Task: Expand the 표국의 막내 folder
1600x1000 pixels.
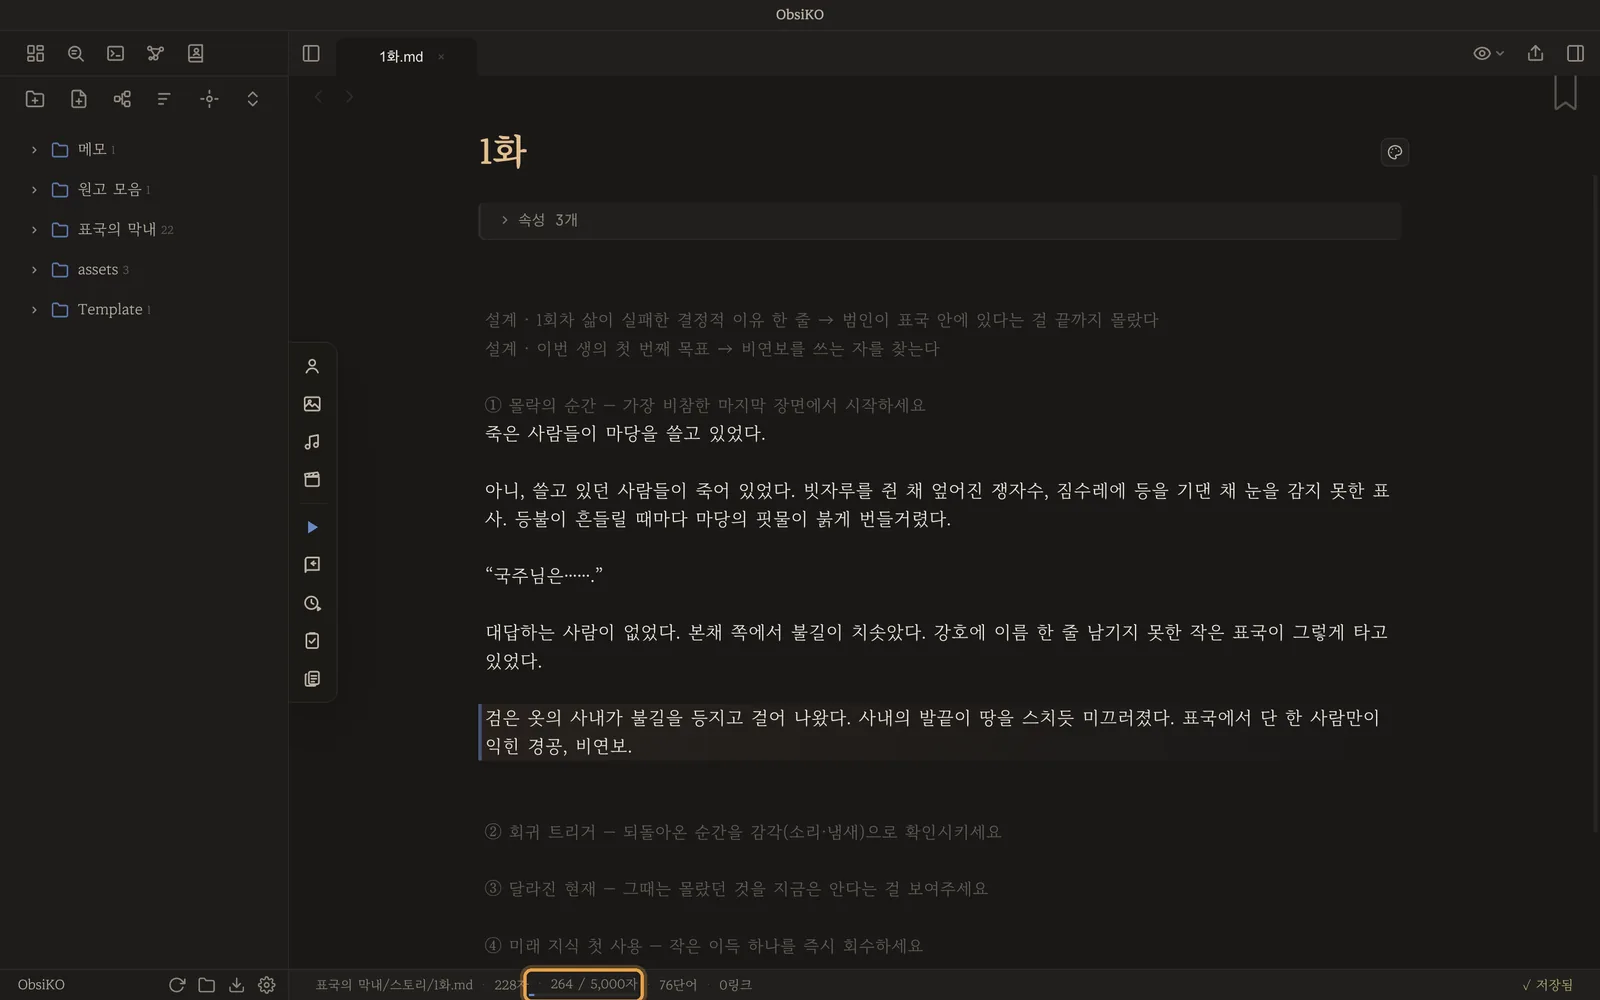Action: 34,230
